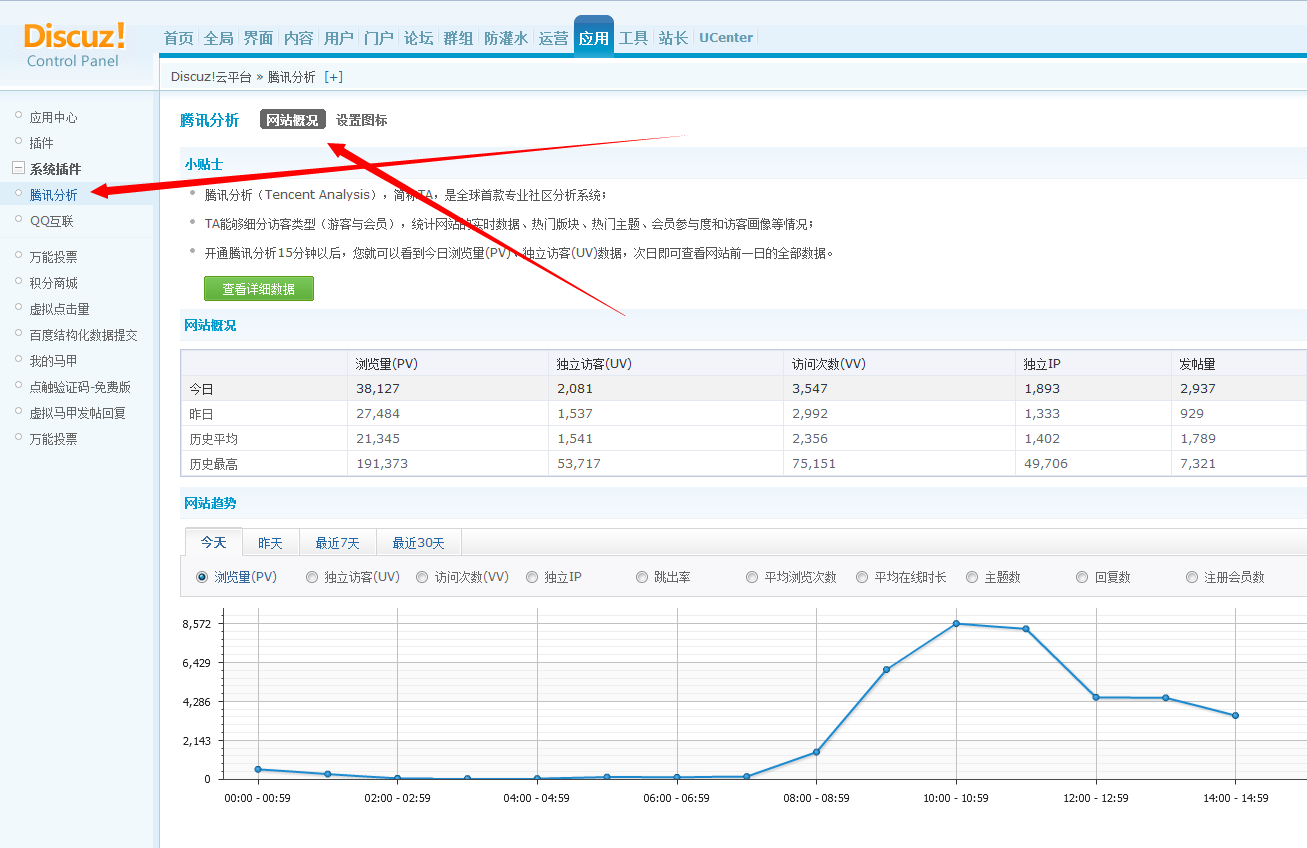Select the 最近7天 trend tab

pyautogui.click(x=338, y=543)
